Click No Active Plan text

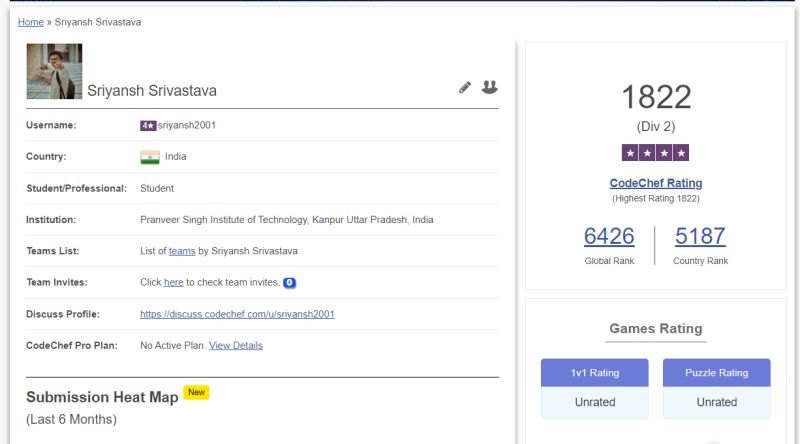(x=173, y=346)
